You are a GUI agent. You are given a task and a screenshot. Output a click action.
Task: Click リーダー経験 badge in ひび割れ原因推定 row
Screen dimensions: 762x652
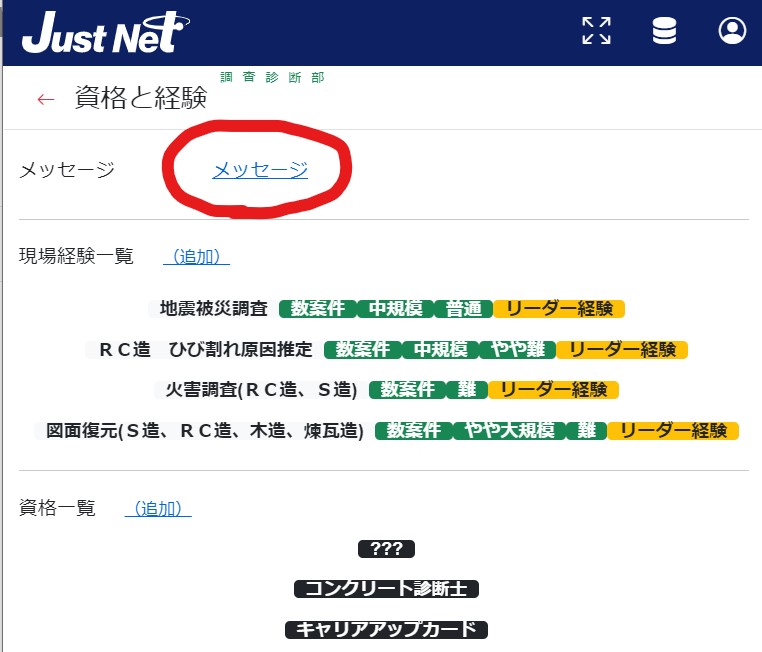622,349
